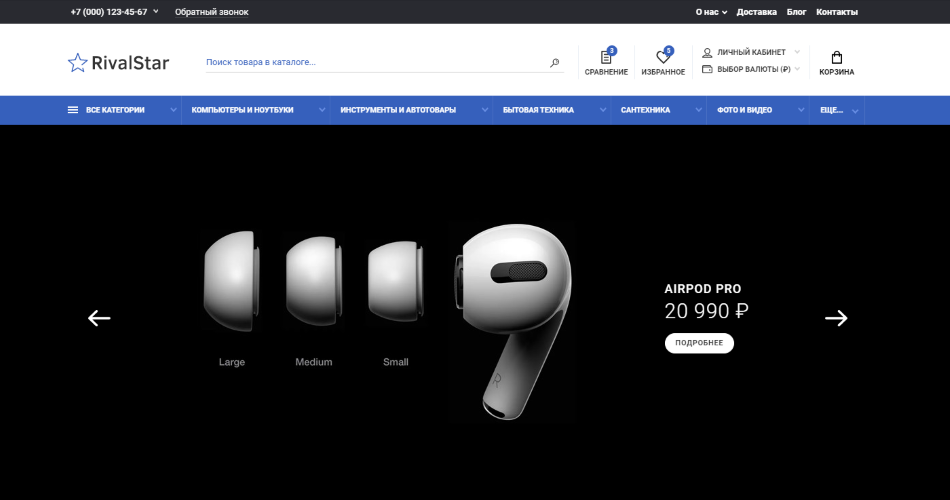Click the Подробнее button
The image size is (950, 500).
[699, 343]
